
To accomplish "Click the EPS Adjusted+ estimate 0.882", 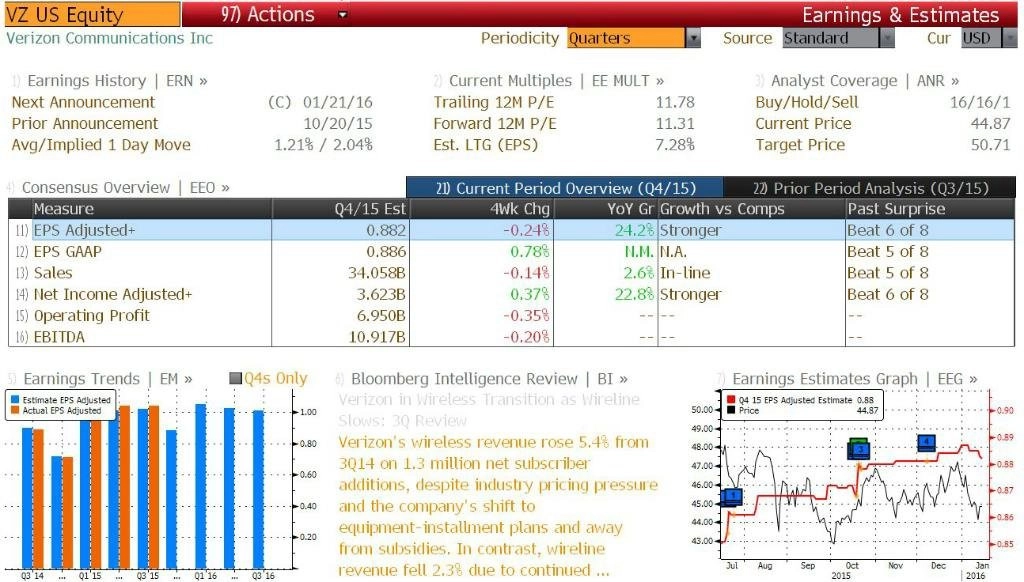I will (x=386, y=230).
